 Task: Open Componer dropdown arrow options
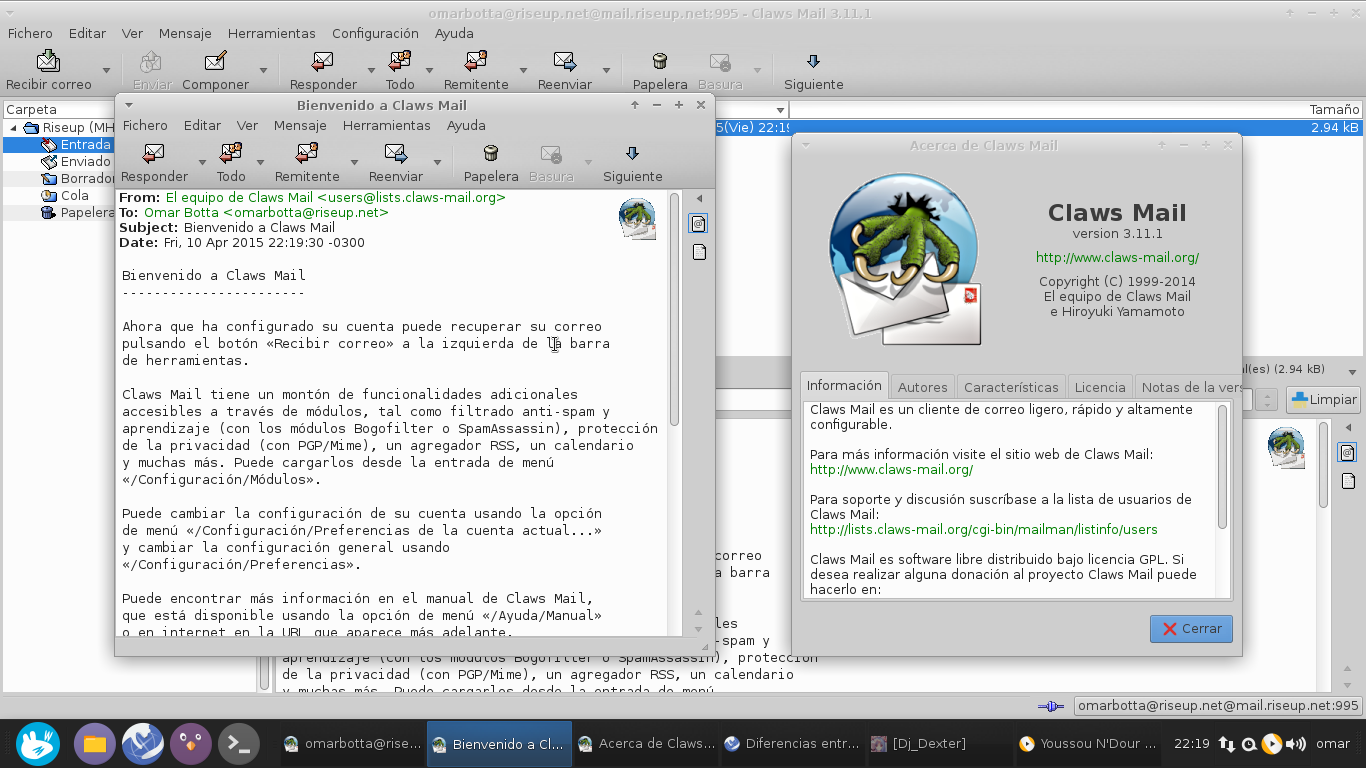[263, 71]
